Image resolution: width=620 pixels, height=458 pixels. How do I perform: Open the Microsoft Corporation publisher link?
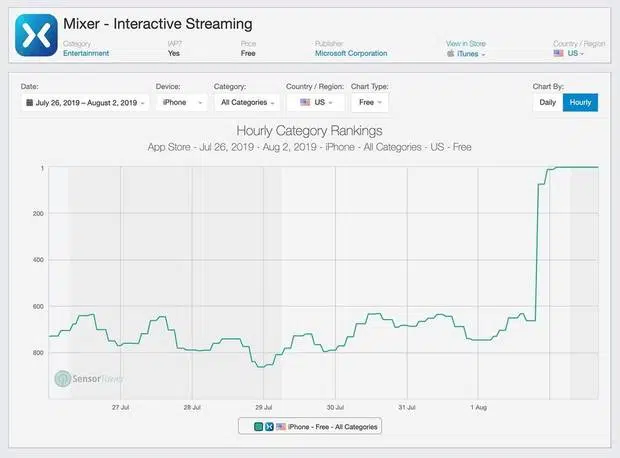coord(351,53)
